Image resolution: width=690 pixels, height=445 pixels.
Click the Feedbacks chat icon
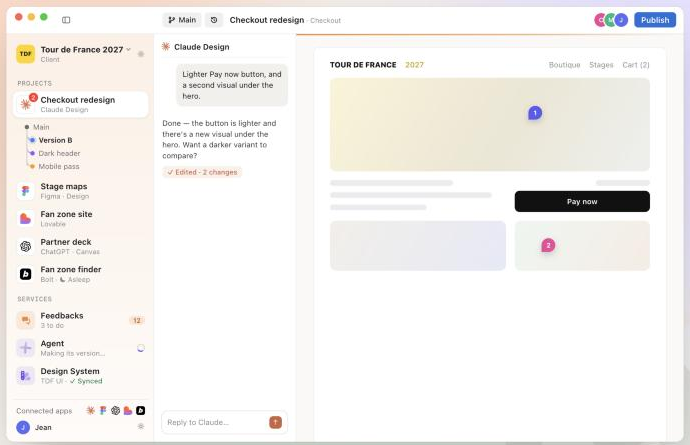tap(26, 320)
